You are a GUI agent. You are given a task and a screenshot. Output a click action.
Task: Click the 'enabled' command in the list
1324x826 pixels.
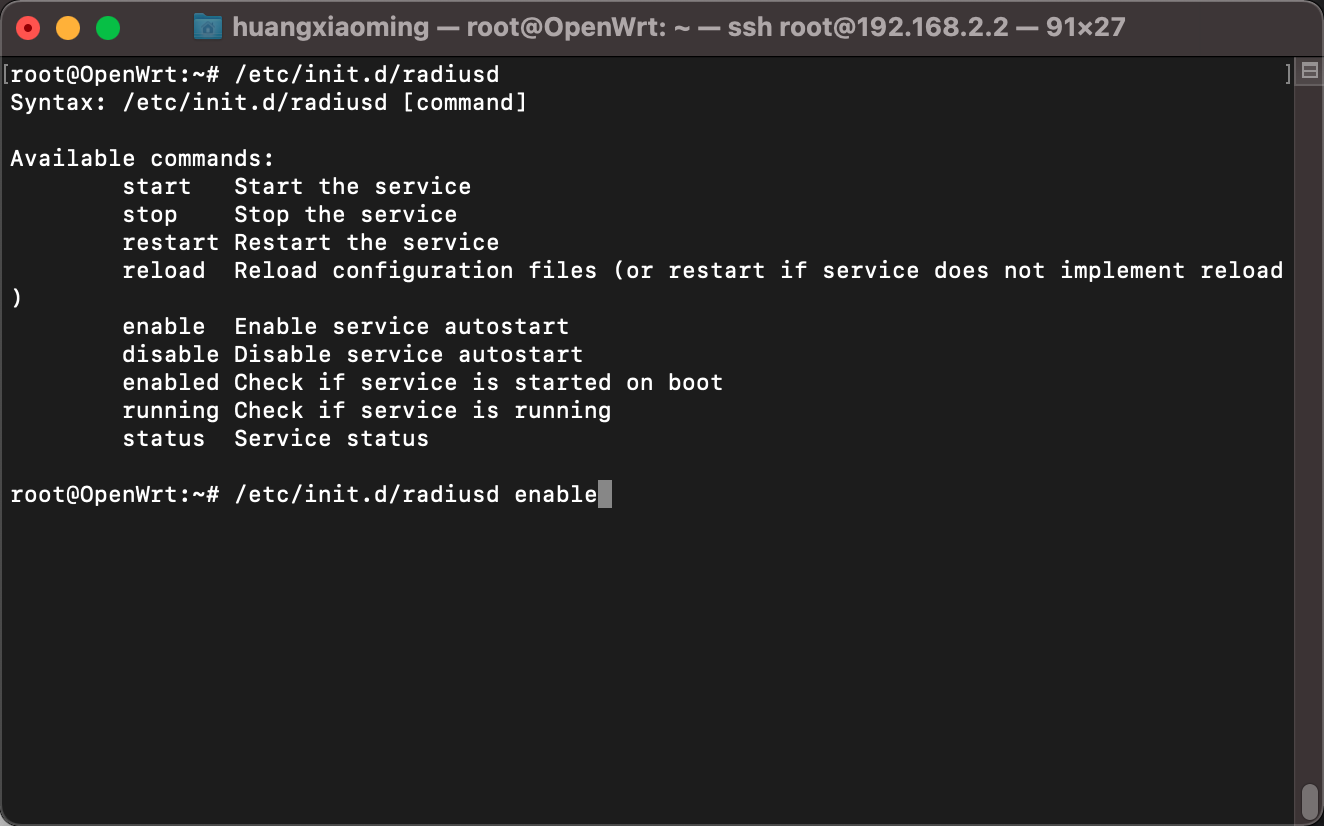[170, 382]
